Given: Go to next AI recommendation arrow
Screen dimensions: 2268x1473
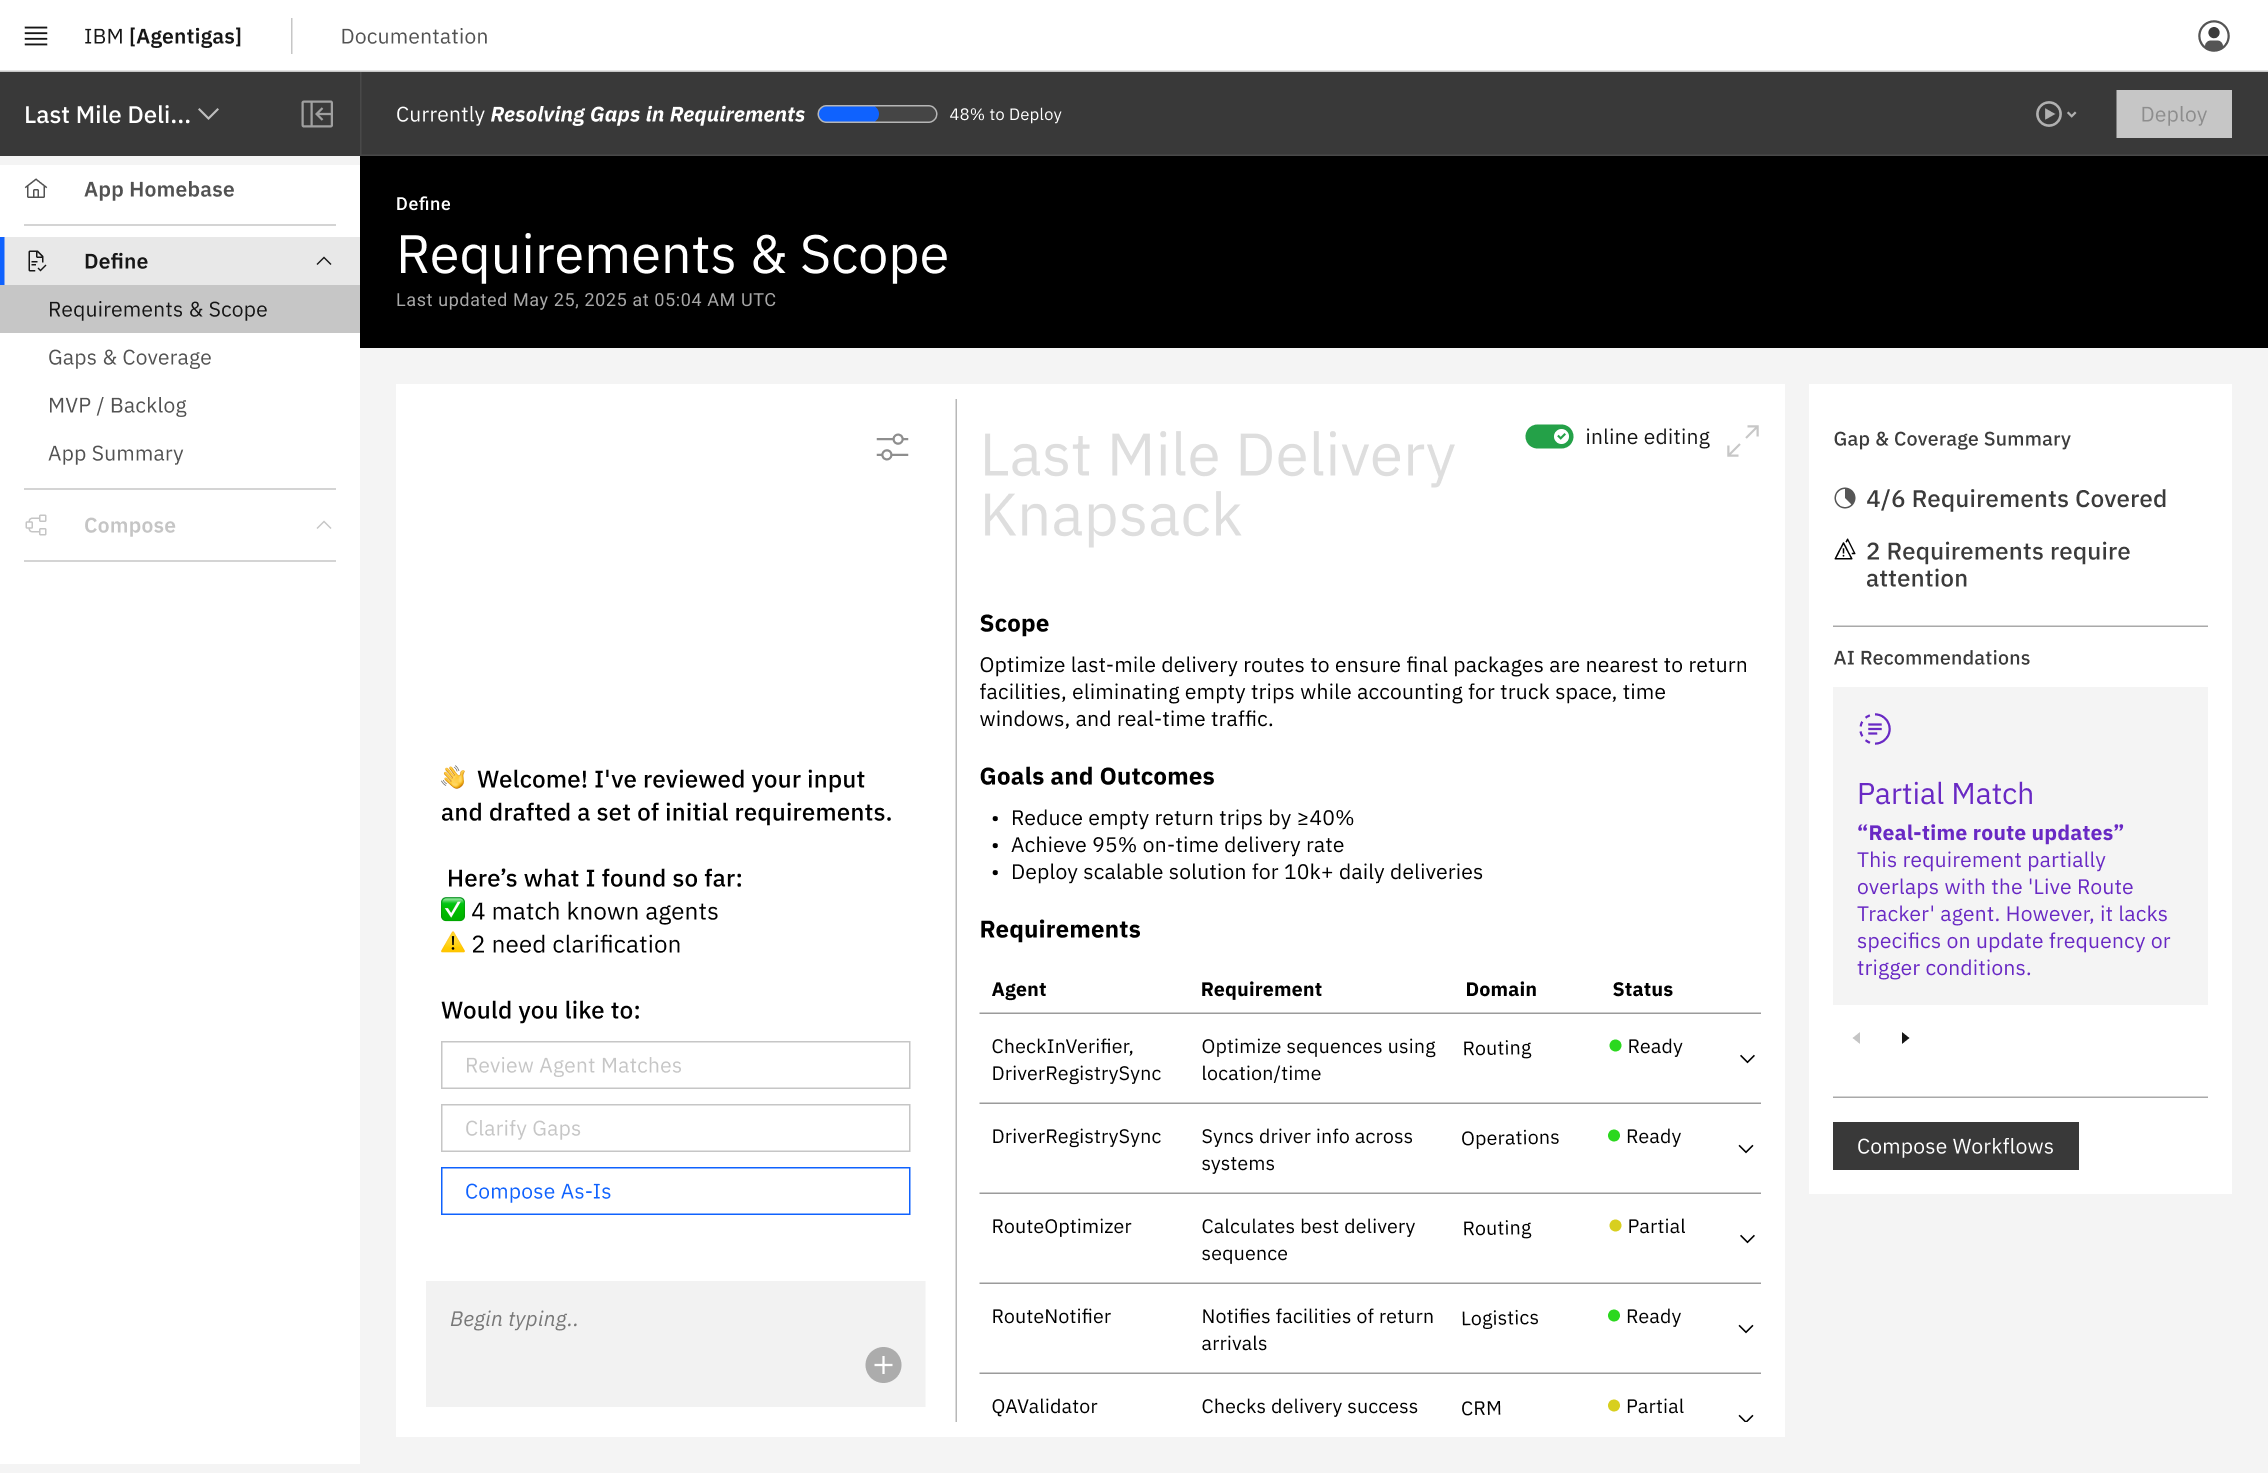Looking at the screenshot, I should [x=1905, y=1038].
